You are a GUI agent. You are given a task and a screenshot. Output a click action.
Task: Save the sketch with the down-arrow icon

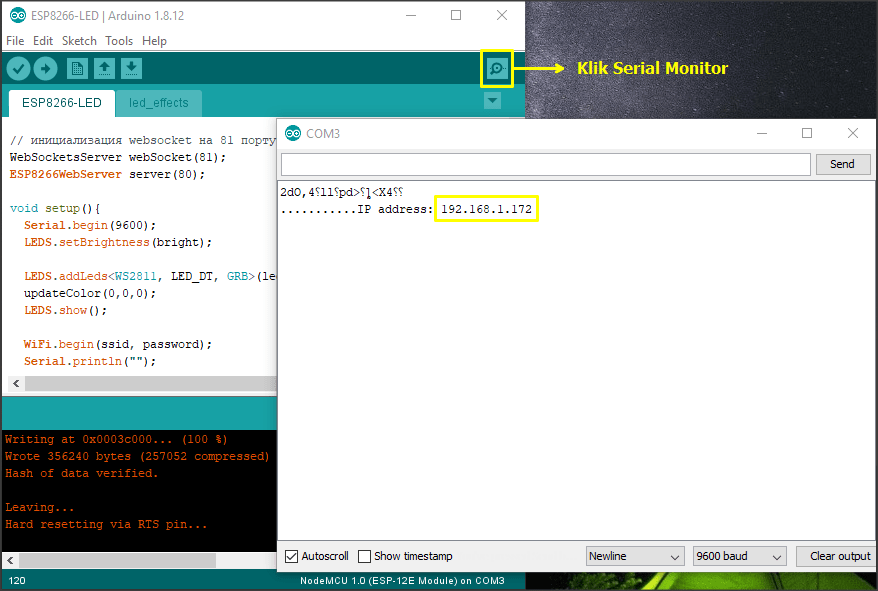[131, 69]
